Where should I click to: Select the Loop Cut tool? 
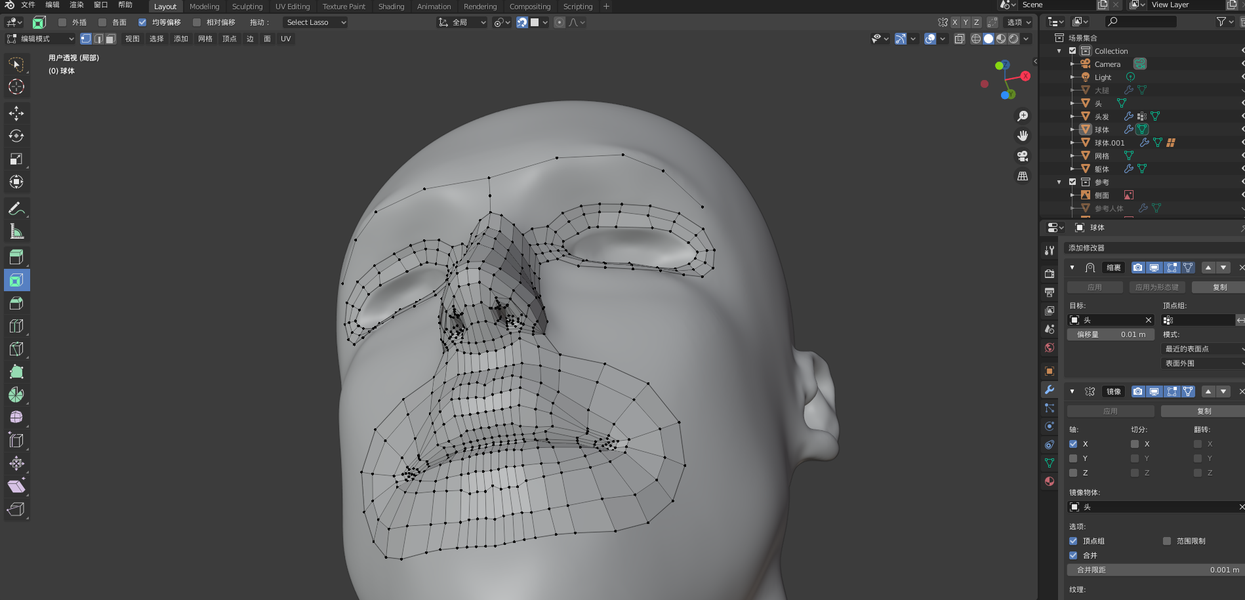click(x=16, y=326)
